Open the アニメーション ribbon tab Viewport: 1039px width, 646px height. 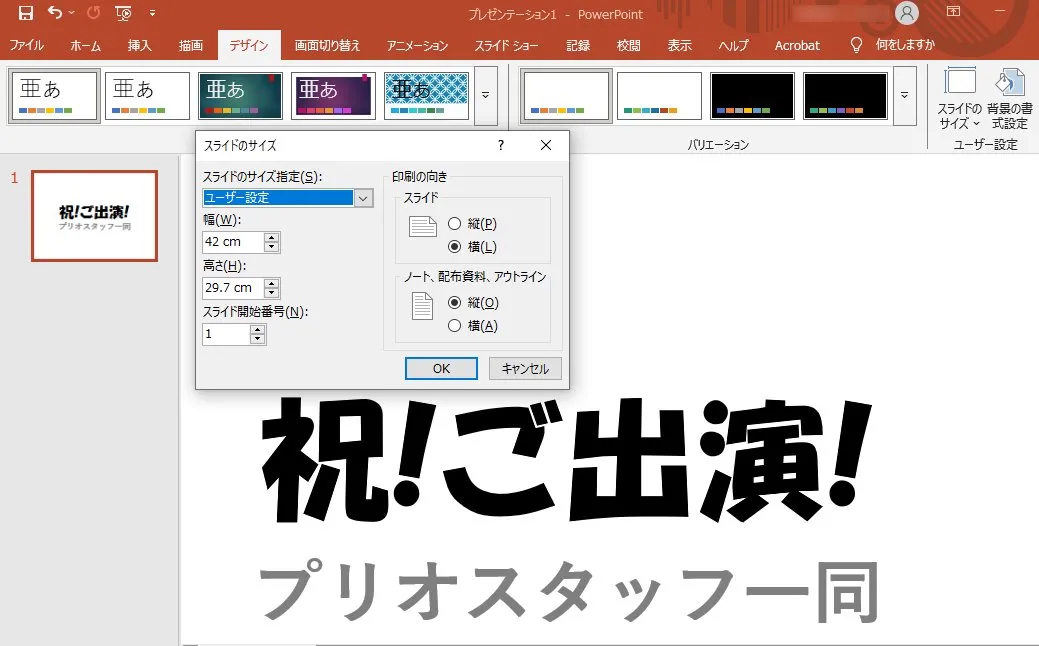(x=416, y=44)
